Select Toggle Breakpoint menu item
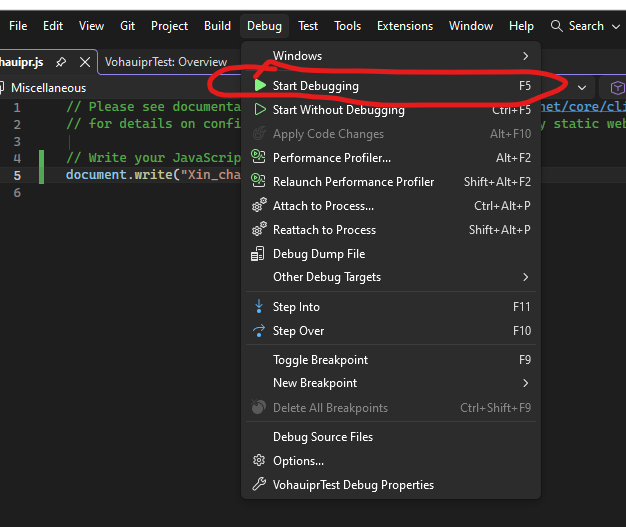The width and height of the screenshot is (626, 527). point(320,360)
